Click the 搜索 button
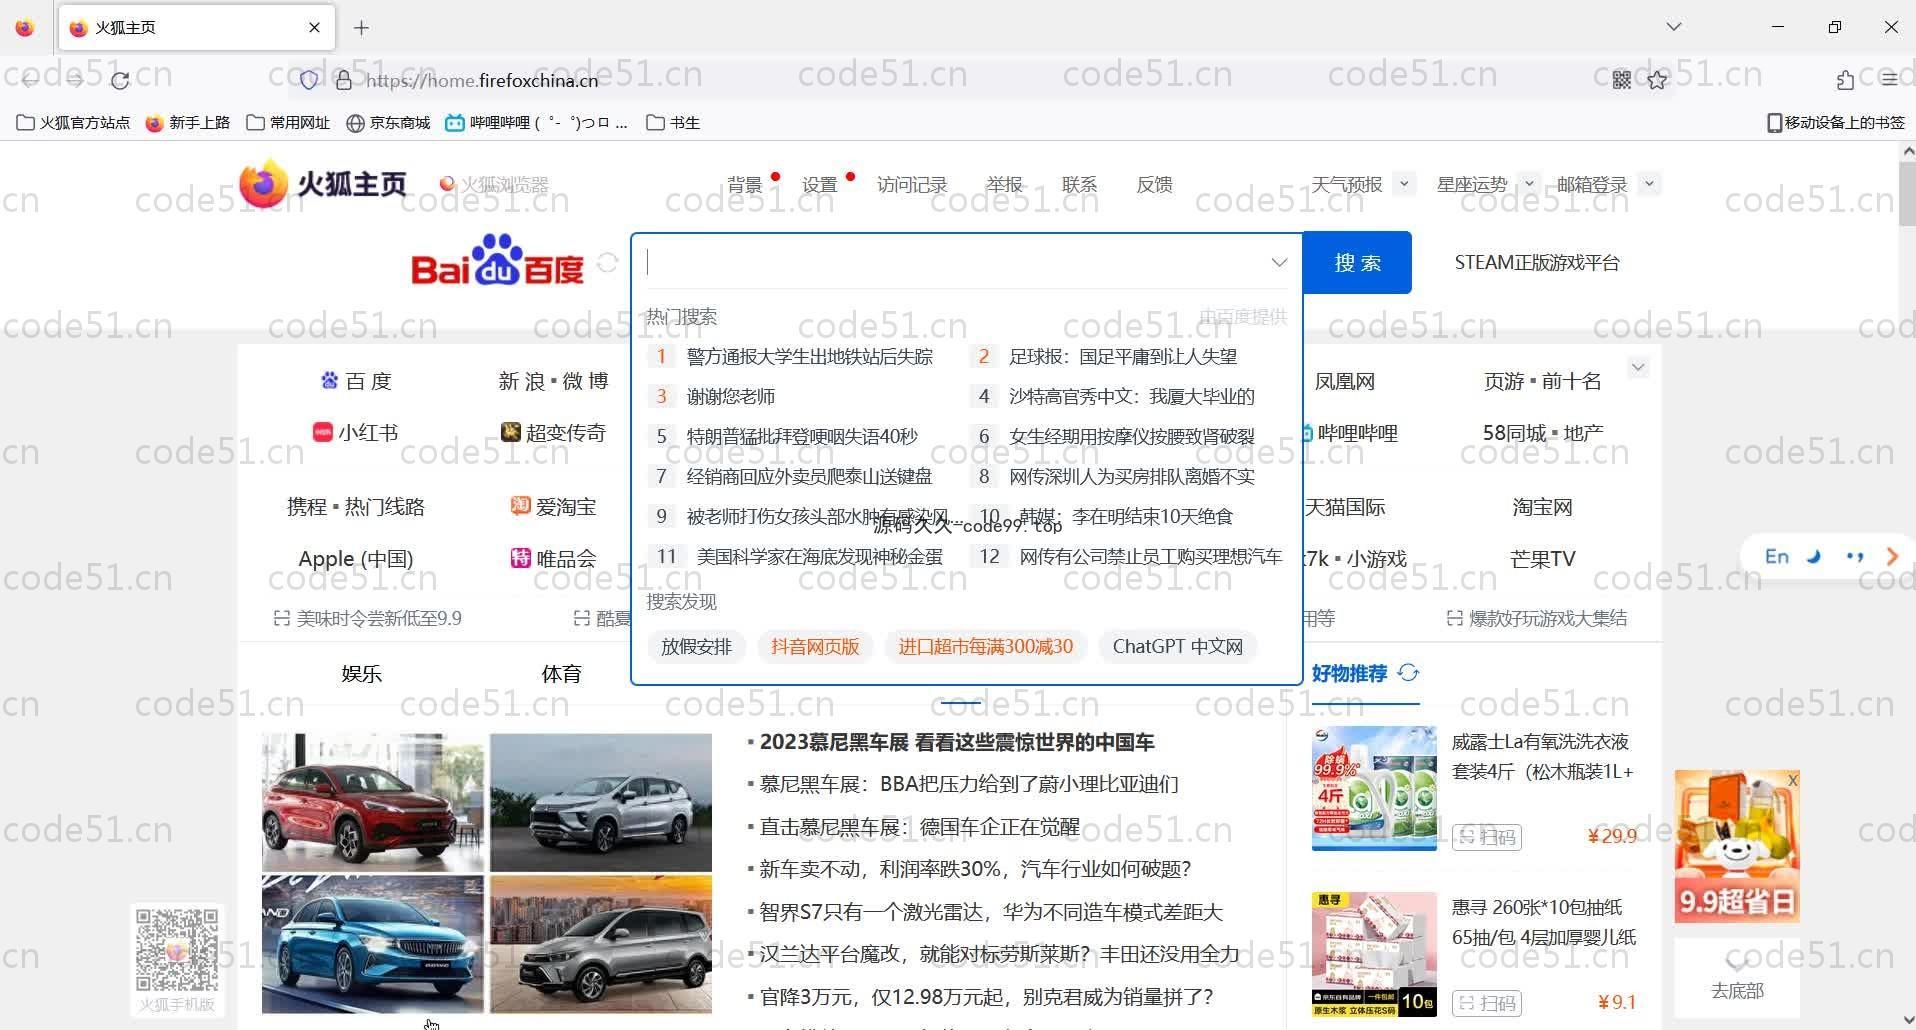Image resolution: width=1916 pixels, height=1030 pixels. tap(1357, 262)
